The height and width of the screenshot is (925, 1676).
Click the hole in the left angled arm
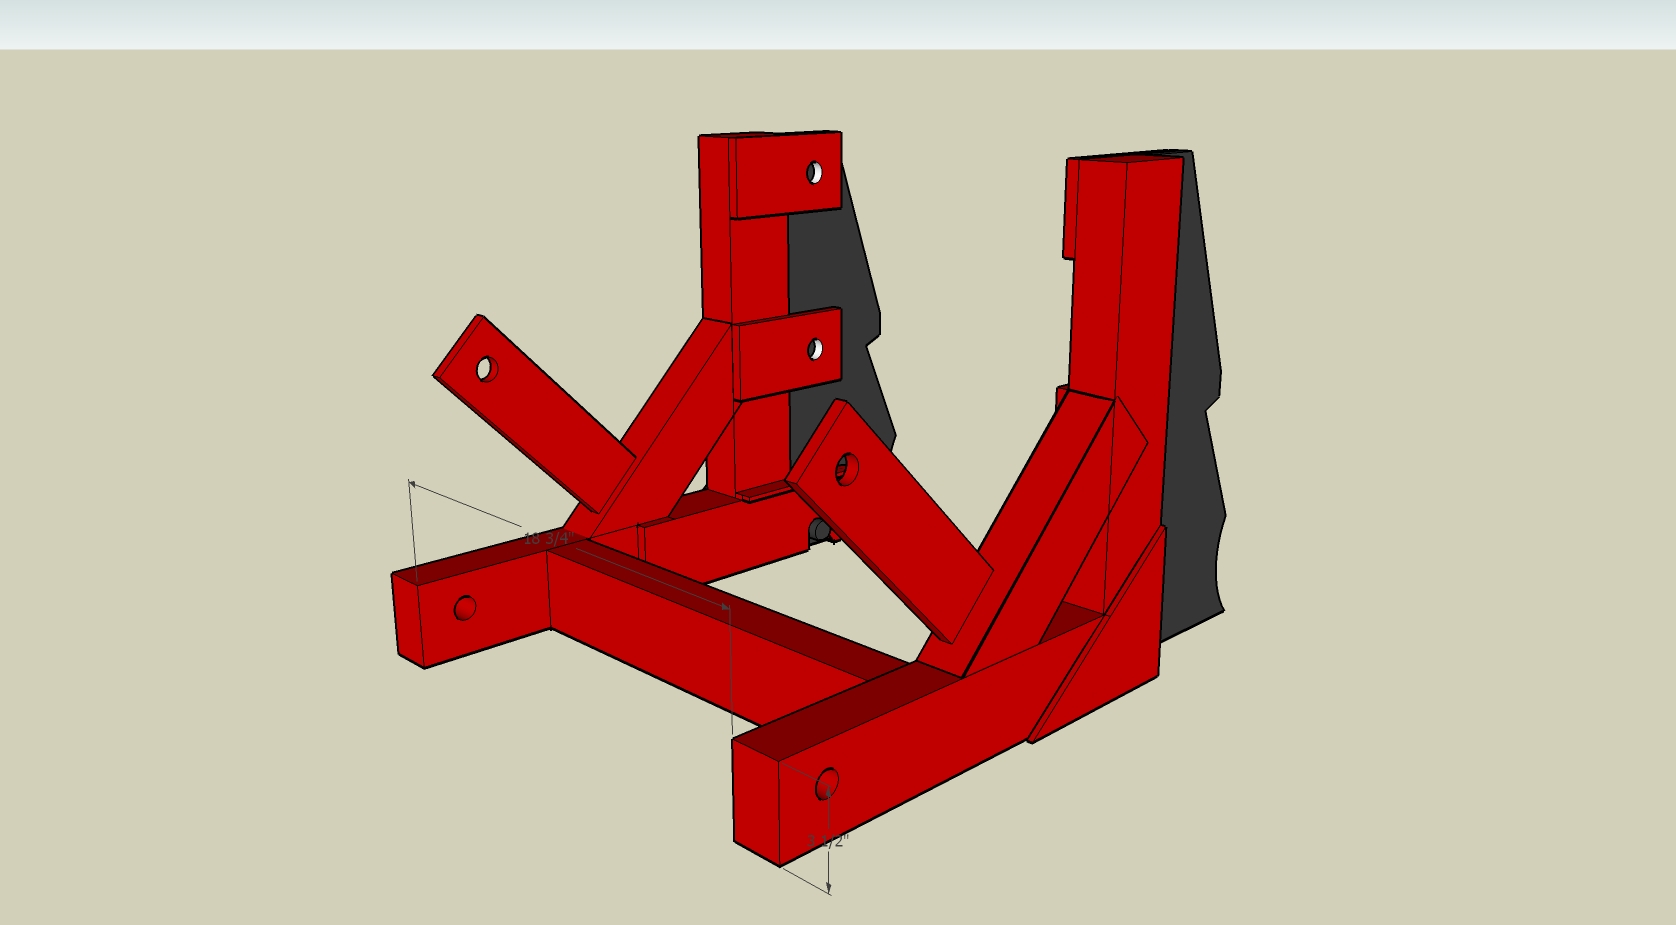(x=486, y=369)
